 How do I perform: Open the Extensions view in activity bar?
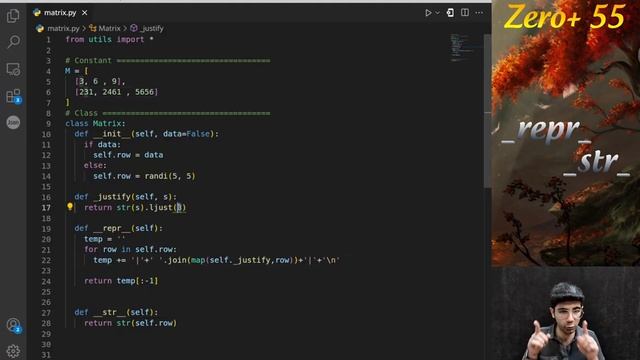[13, 96]
